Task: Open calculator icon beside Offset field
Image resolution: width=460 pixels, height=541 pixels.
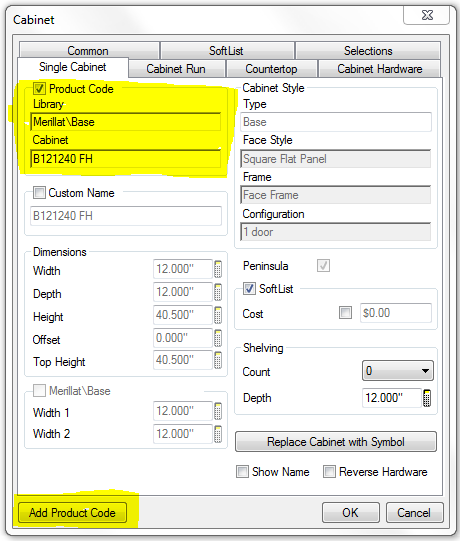Action: [x=218, y=338]
